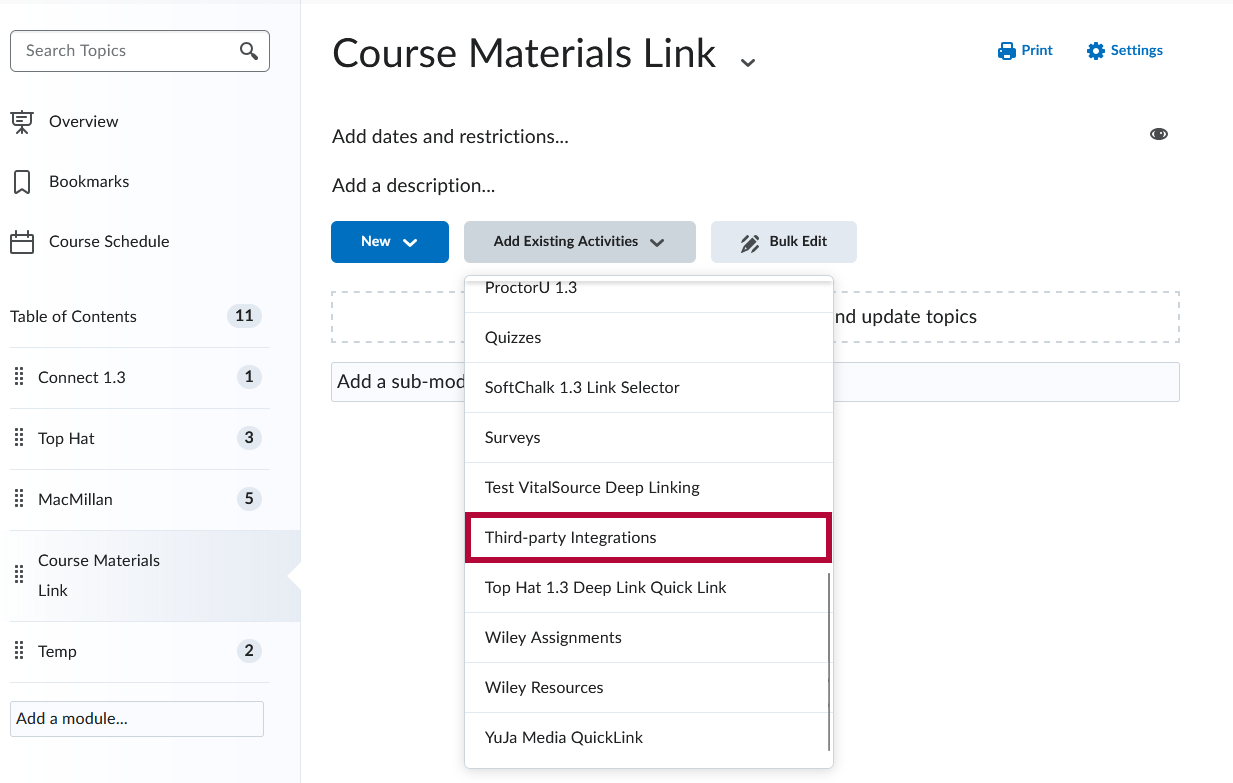Open the New dropdown button
Viewport: 1233px width, 783px height.
click(390, 242)
